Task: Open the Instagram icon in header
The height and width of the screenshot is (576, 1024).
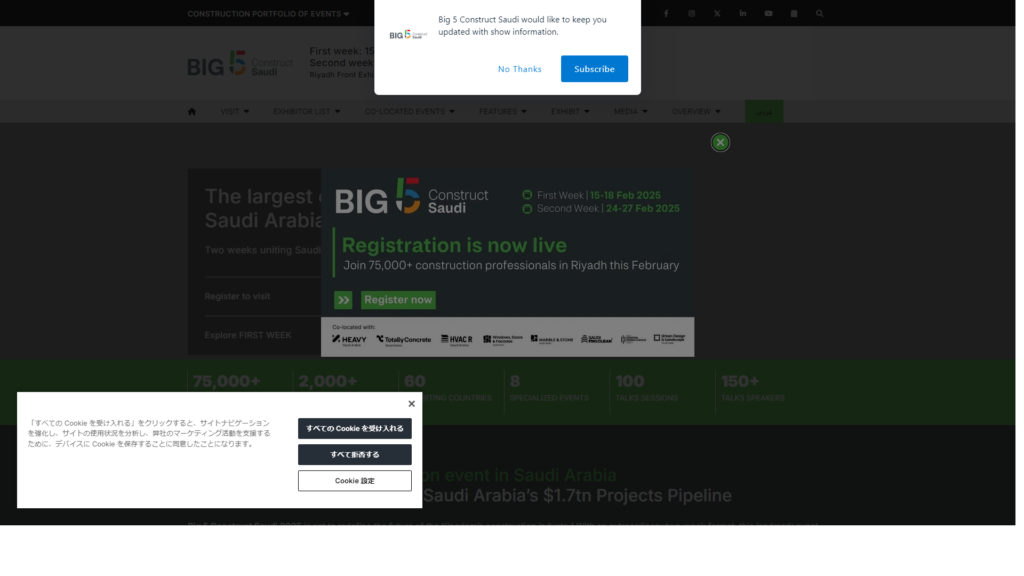Action: [x=691, y=13]
